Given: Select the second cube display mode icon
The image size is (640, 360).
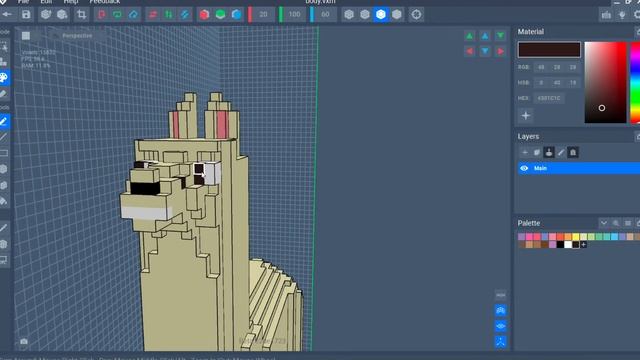Looking at the screenshot, I should click(365, 15).
